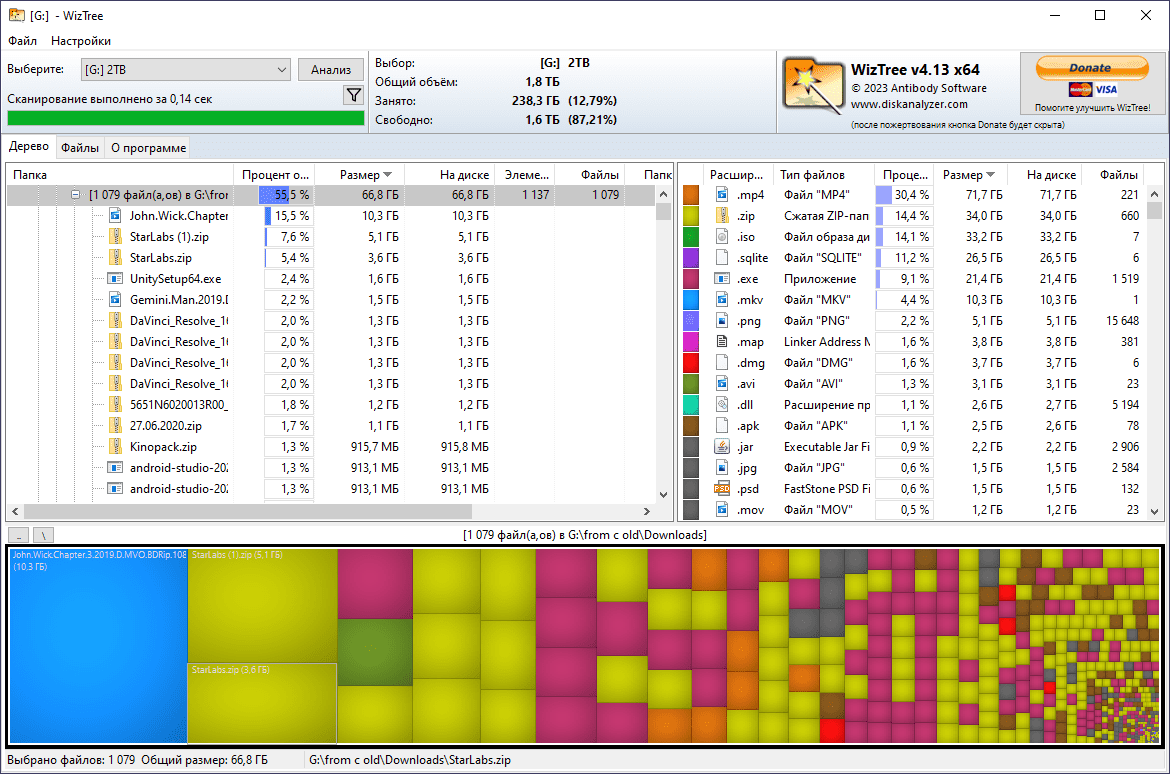
Task: Click the red .dmg color swatch
Action: pyautogui.click(x=691, y=363)
